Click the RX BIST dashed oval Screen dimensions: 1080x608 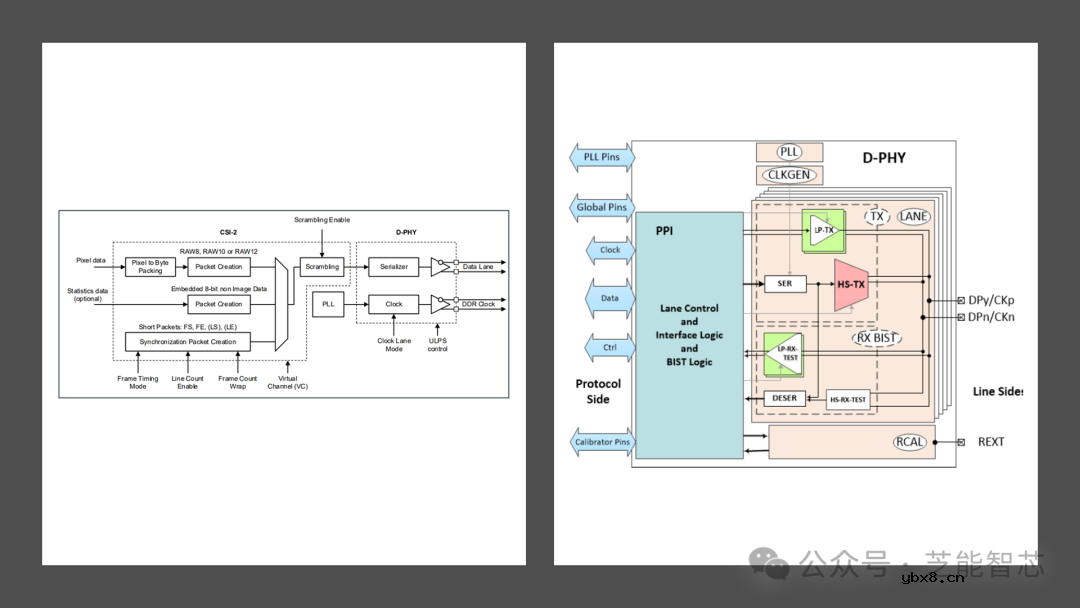pos(877,338)
